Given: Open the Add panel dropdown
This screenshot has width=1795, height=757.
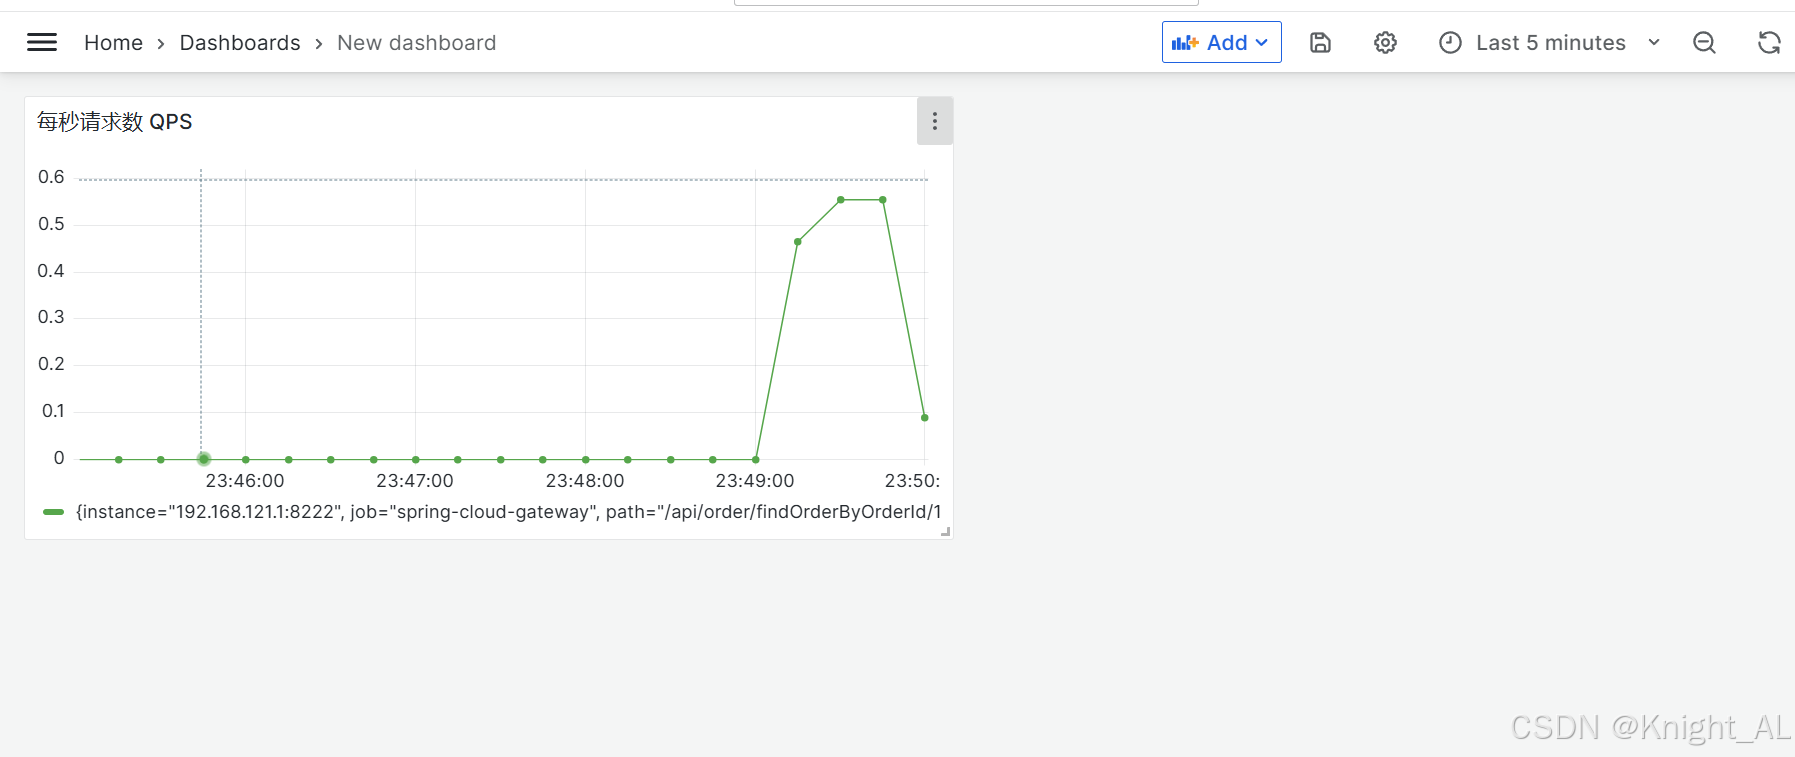Looking at the screenshot, I should tap(1221, 42).
